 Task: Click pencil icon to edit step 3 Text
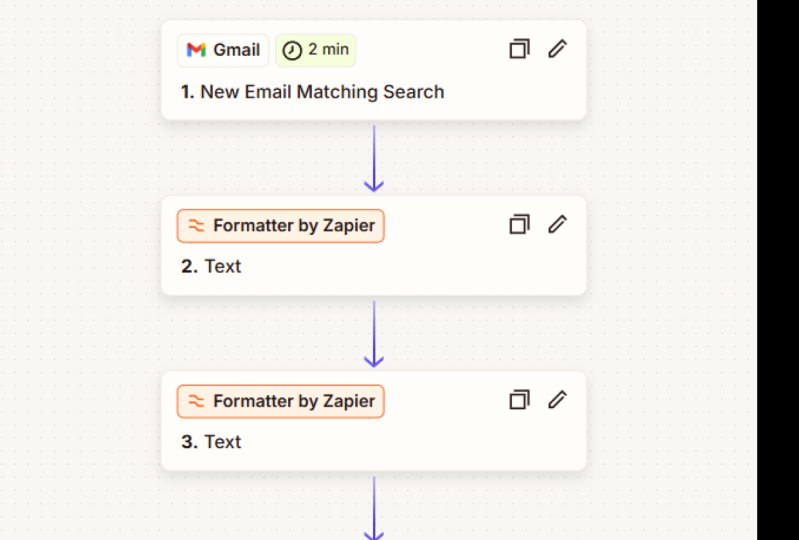[557, 399]
